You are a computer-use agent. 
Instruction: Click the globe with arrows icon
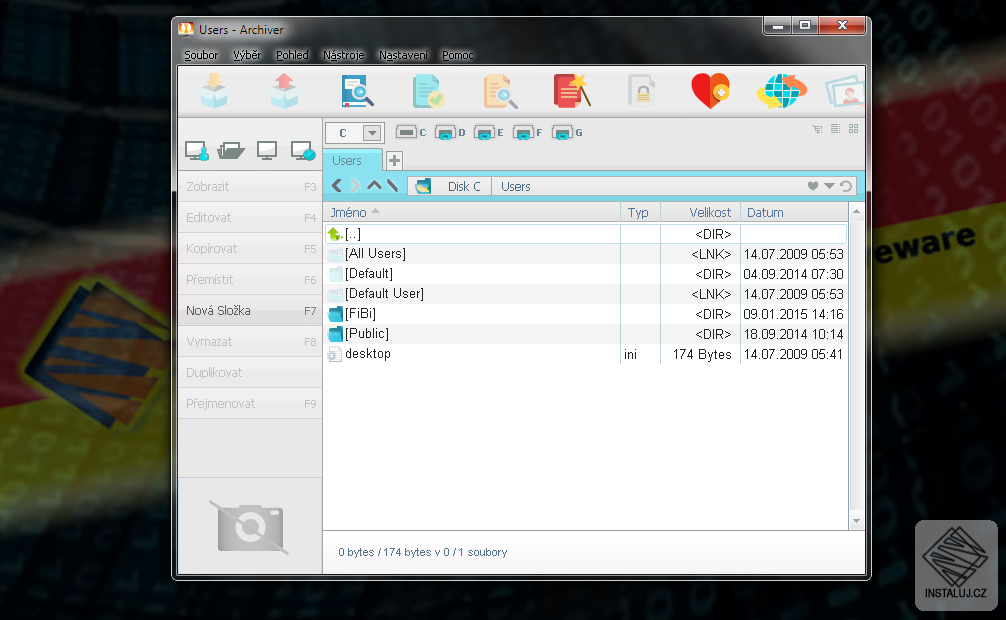tap(781, 90)
